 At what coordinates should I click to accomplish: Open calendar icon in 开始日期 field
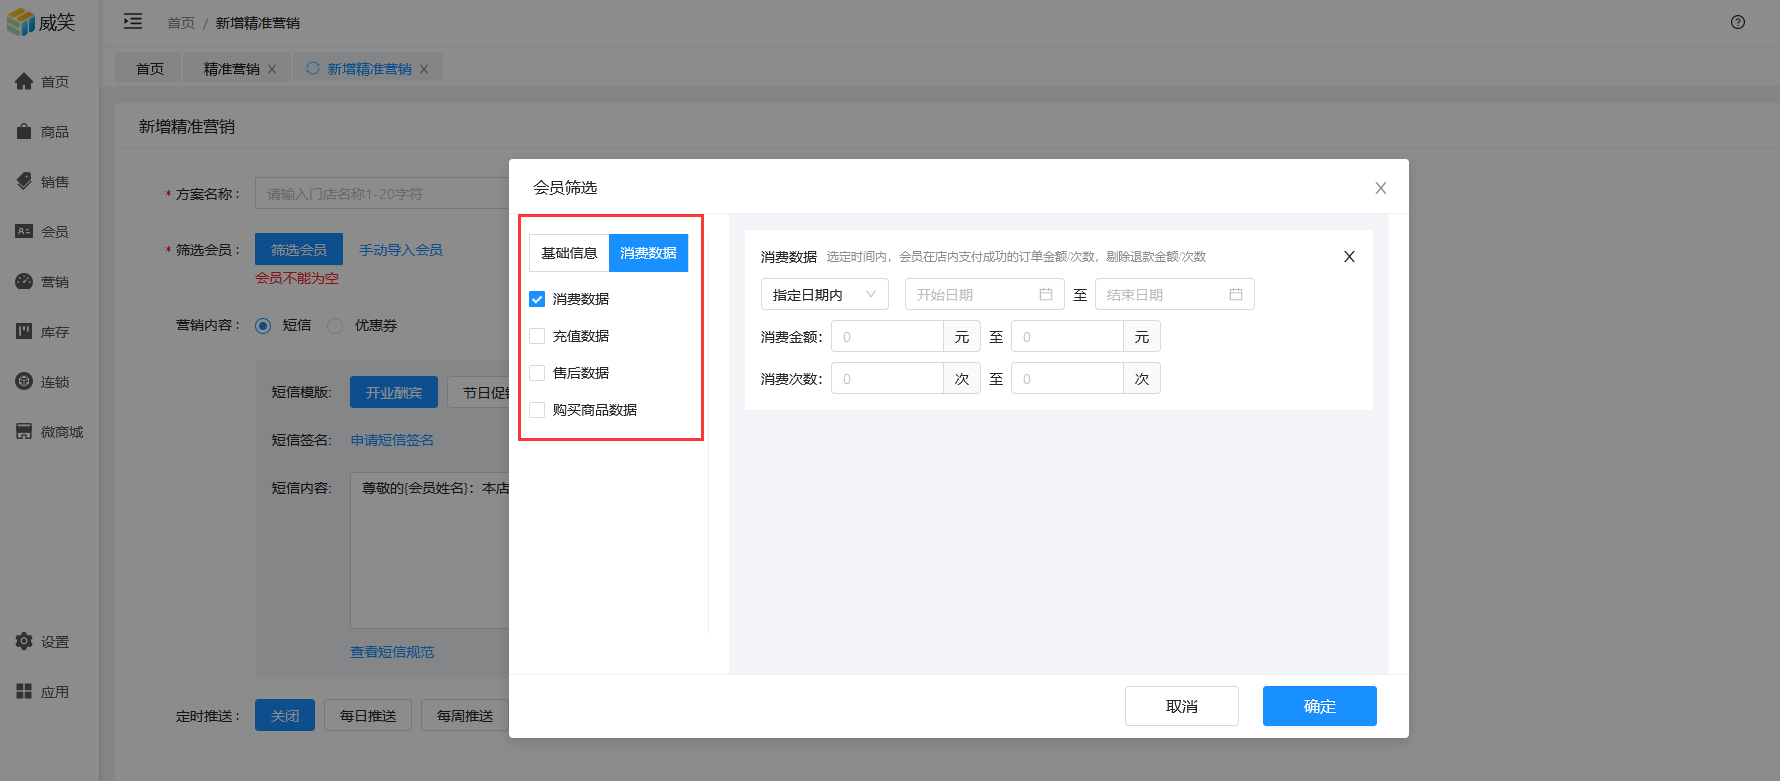coord(1046,295)
